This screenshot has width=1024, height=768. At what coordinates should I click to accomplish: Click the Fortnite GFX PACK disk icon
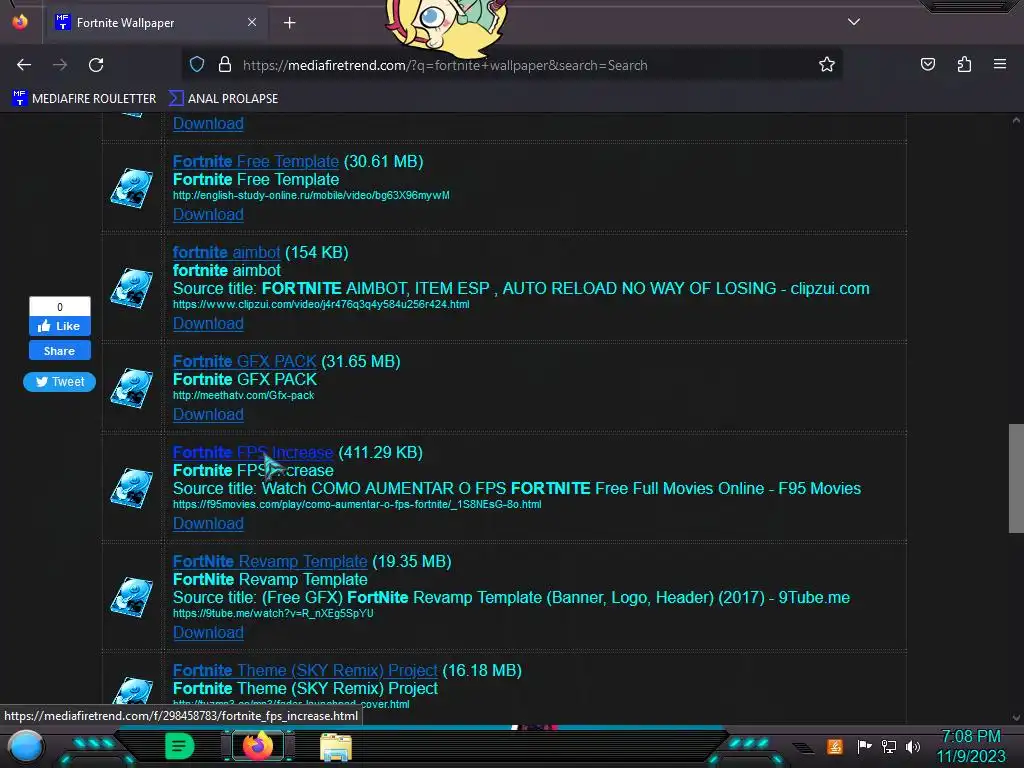(x=132, y=388)
